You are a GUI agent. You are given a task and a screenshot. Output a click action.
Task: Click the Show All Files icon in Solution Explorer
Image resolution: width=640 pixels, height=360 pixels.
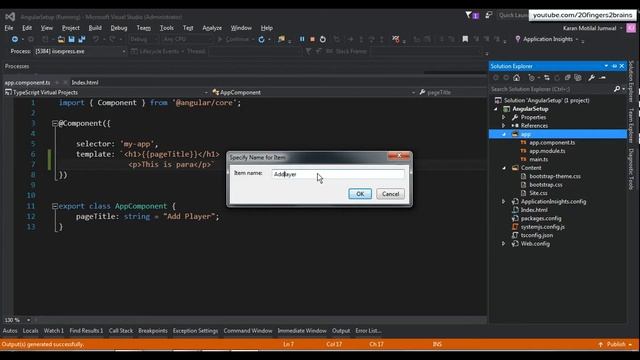click(x=578, y=78)
